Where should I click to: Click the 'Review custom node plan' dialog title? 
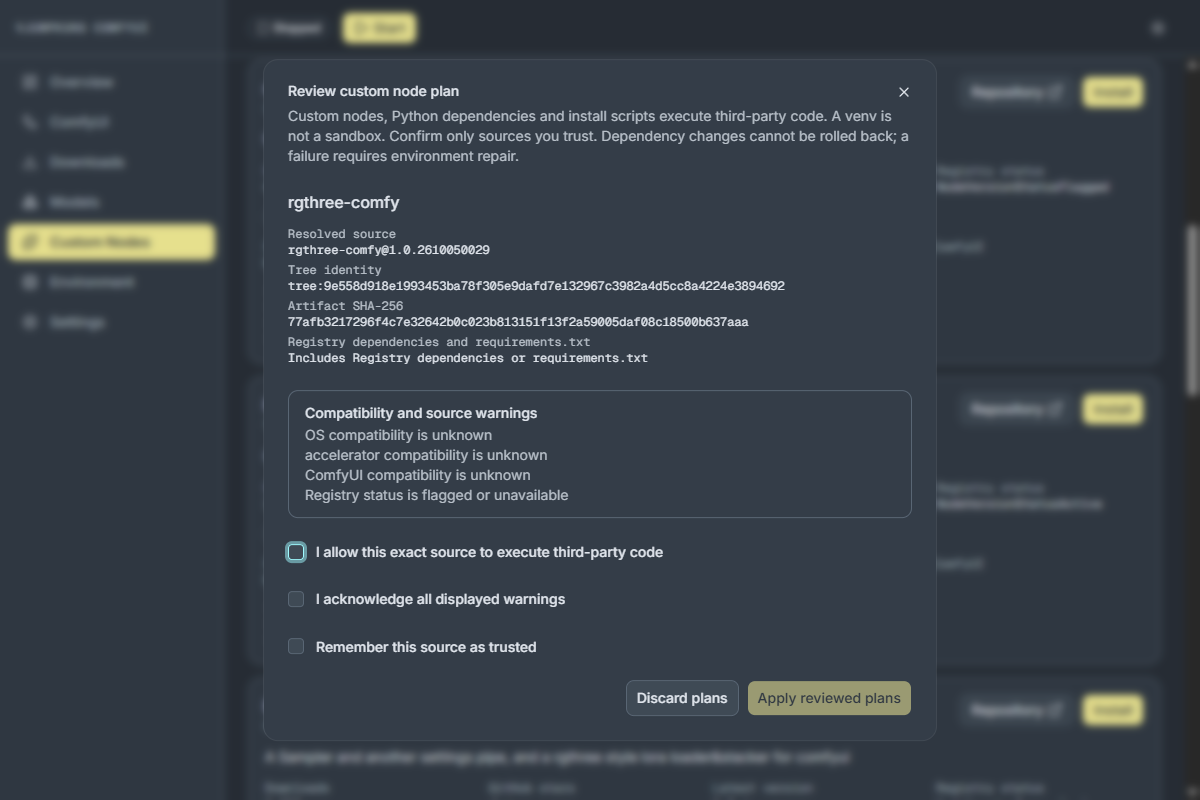pos(374,91)
